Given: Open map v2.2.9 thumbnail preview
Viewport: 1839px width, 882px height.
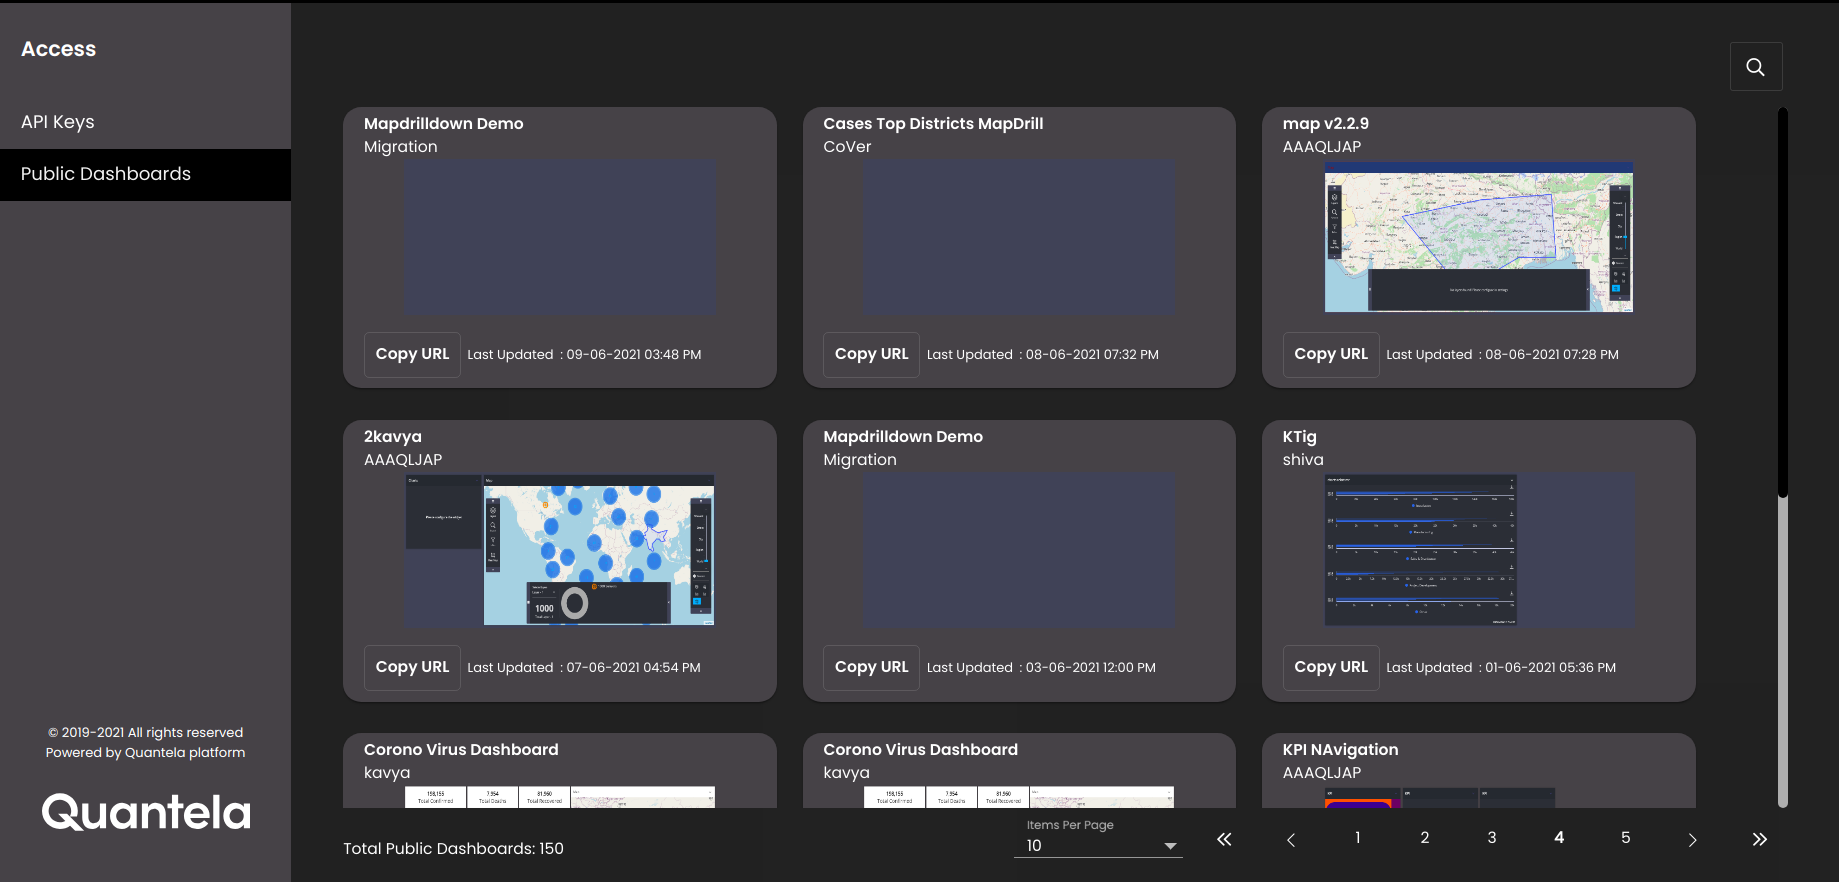Looking at the screenshot, I should tap(1479, 237).
